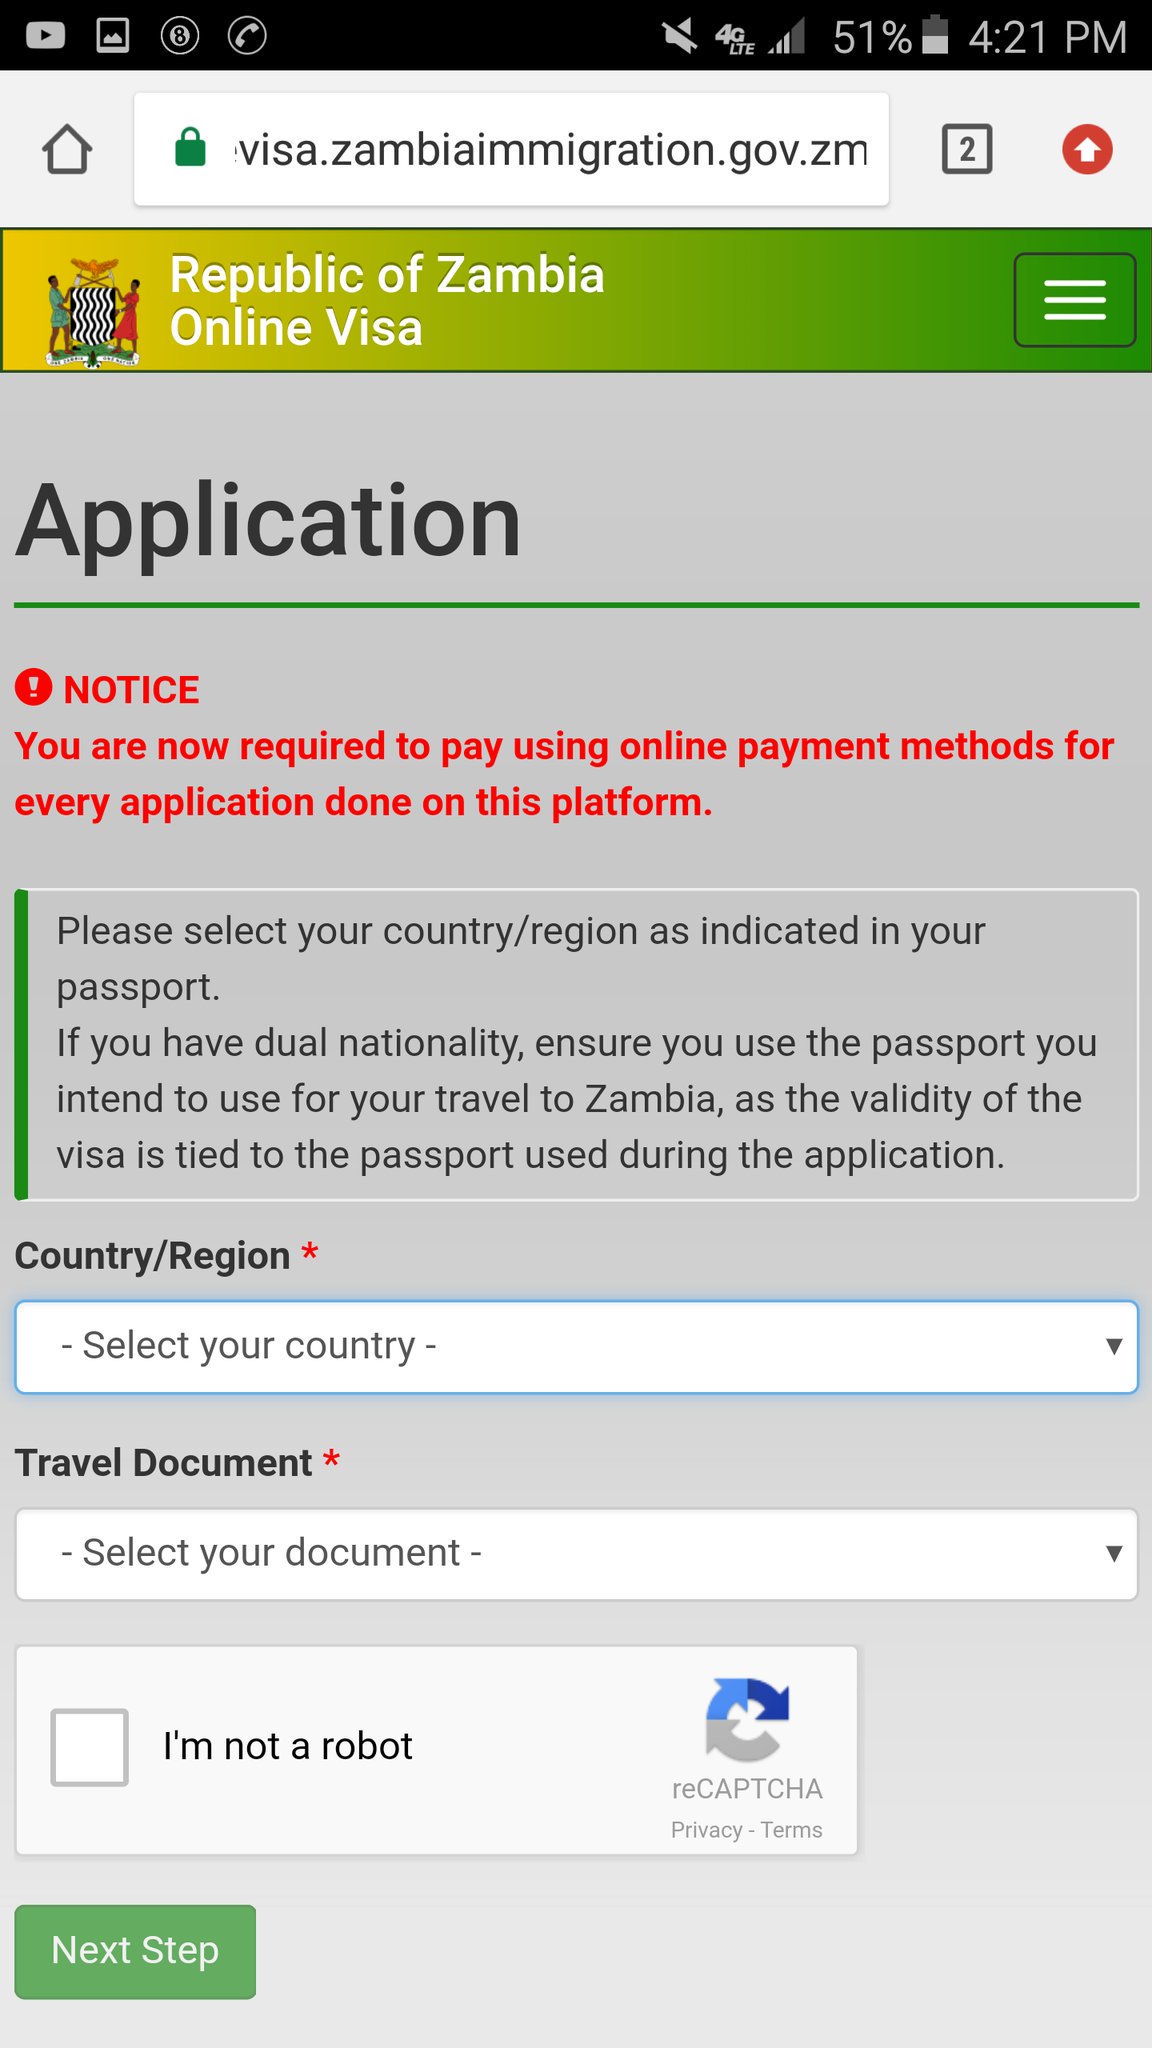The width and height of the screenshot is (1152, 2048).
Task: Tap the battery indicator in status bar
Action: pos(934,35)
